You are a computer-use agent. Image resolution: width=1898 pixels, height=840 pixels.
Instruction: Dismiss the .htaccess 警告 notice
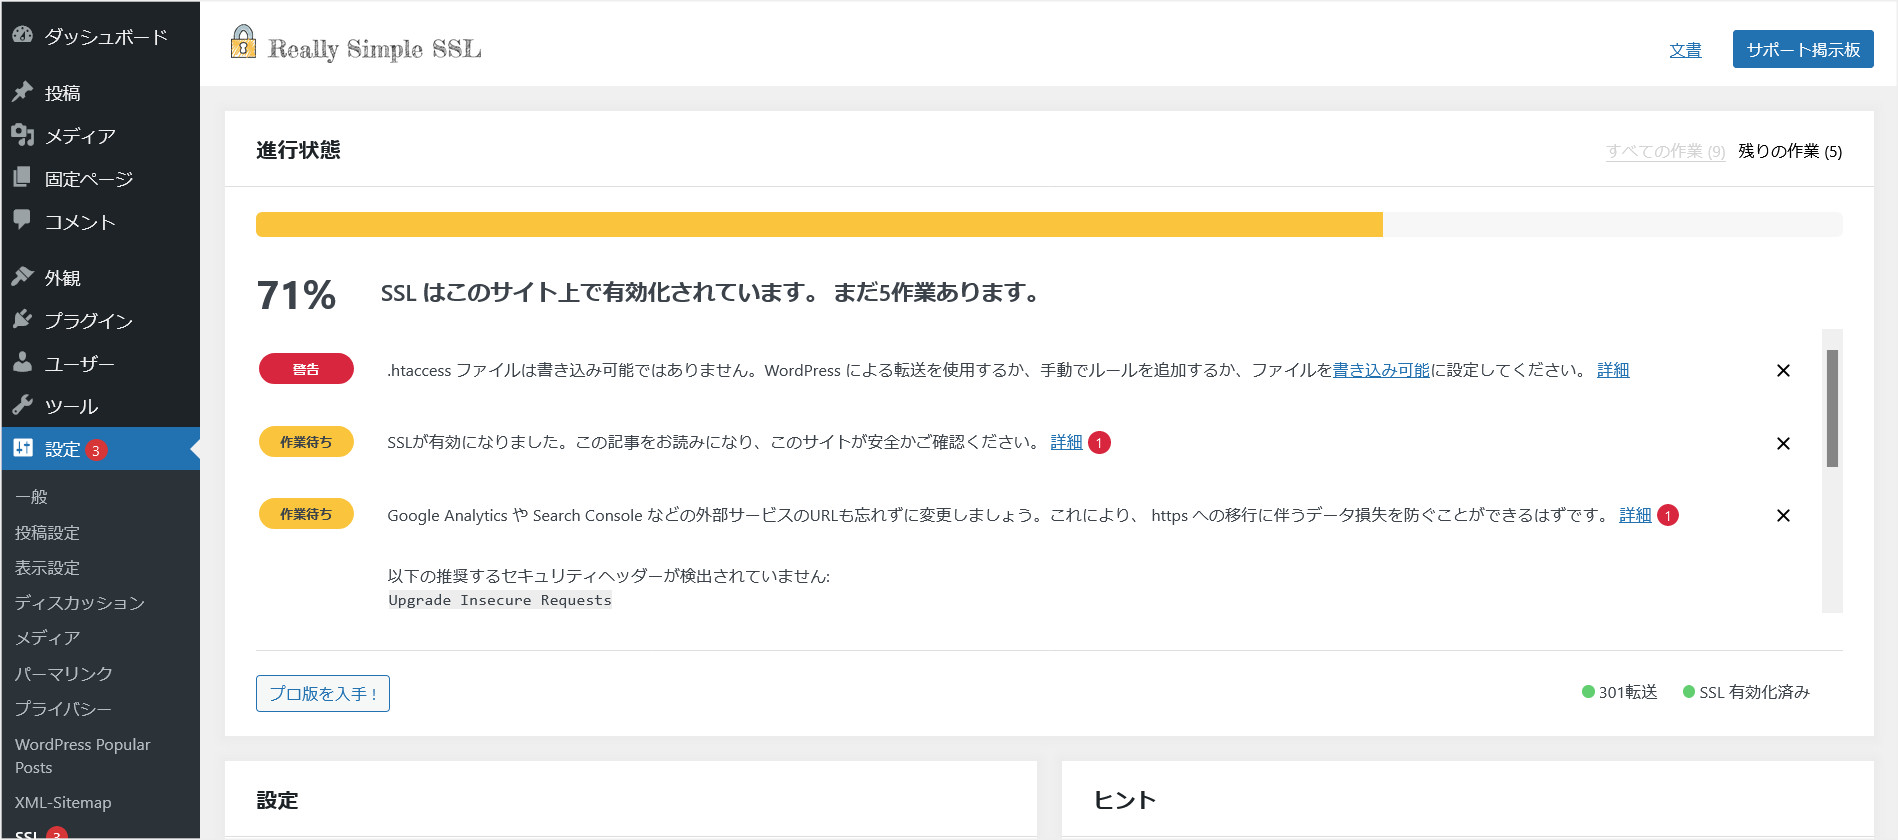pos(1783,371)
